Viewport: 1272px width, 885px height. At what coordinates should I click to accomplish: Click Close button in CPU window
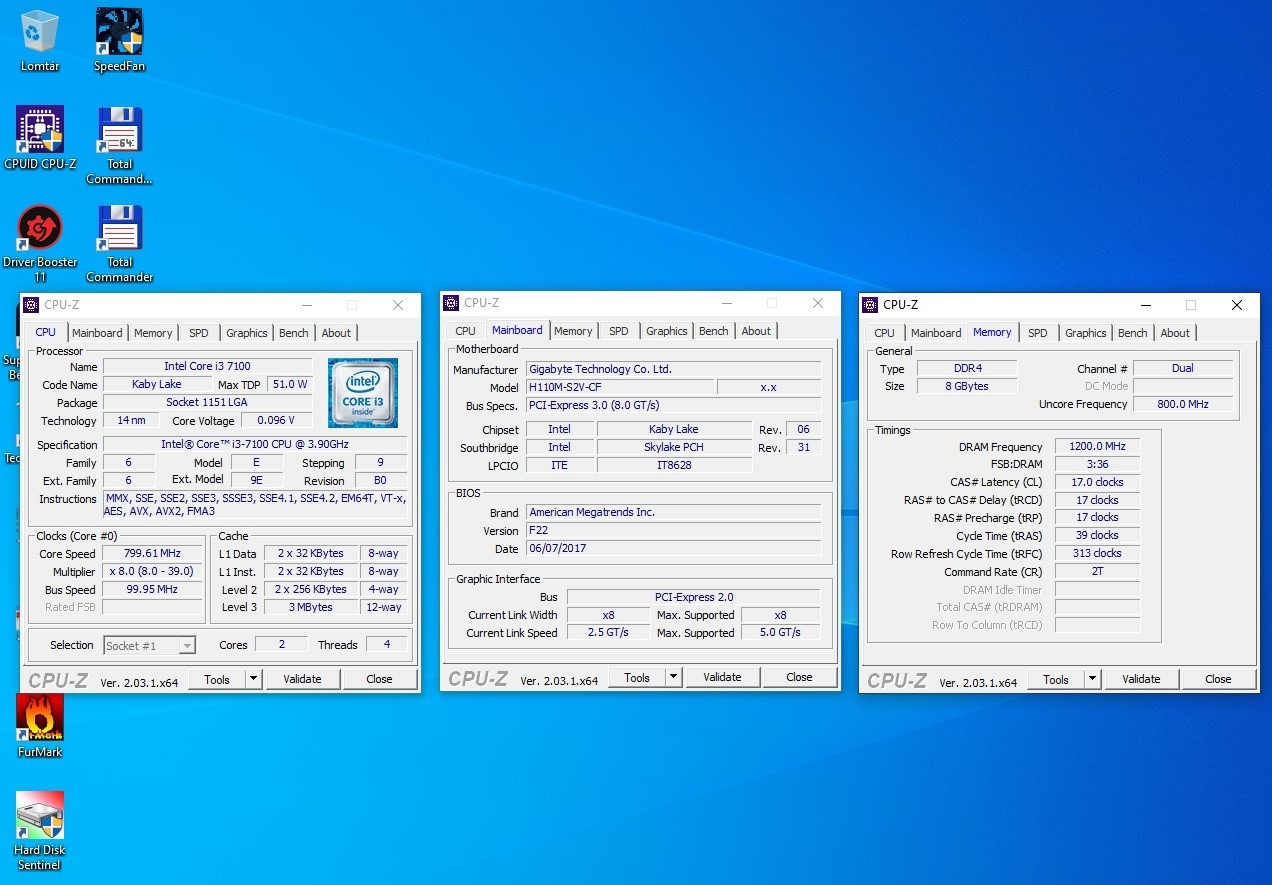pyautogui.click(x=379, y=679)
